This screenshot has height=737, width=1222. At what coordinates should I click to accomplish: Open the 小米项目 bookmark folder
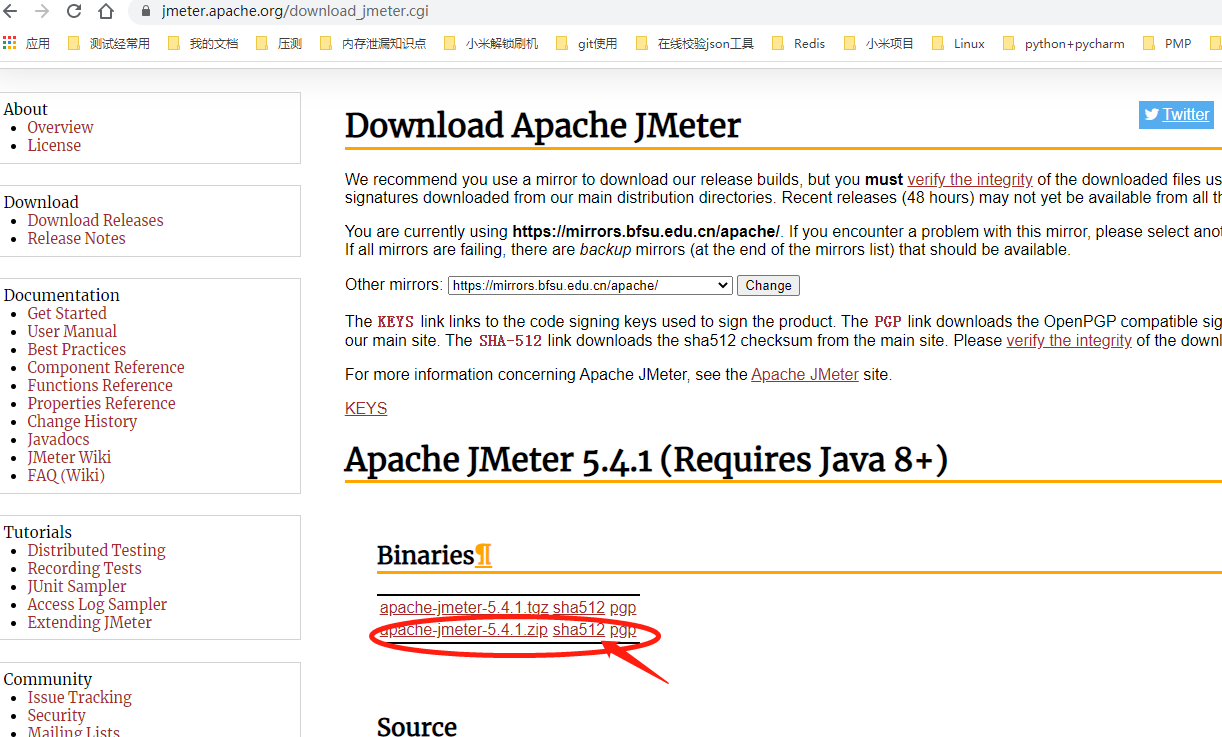coord(879,43)
